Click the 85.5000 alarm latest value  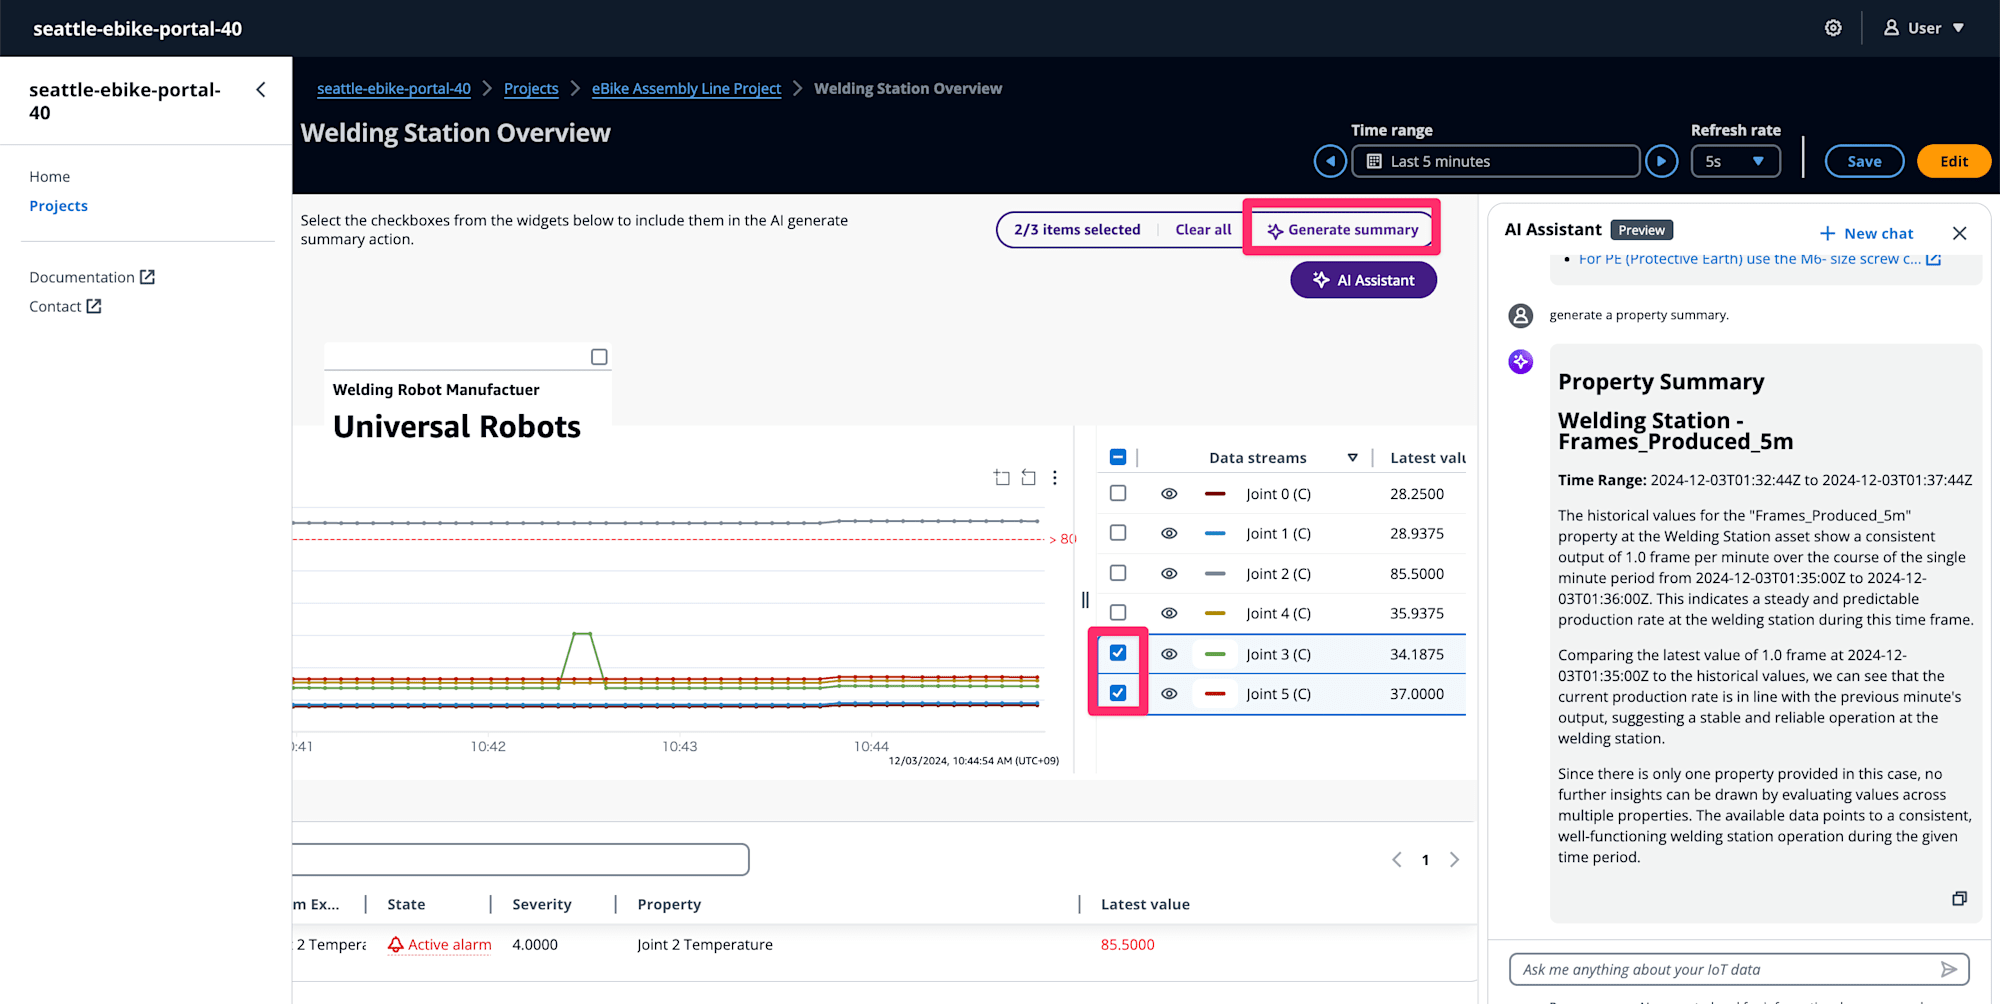[1127, 945]
